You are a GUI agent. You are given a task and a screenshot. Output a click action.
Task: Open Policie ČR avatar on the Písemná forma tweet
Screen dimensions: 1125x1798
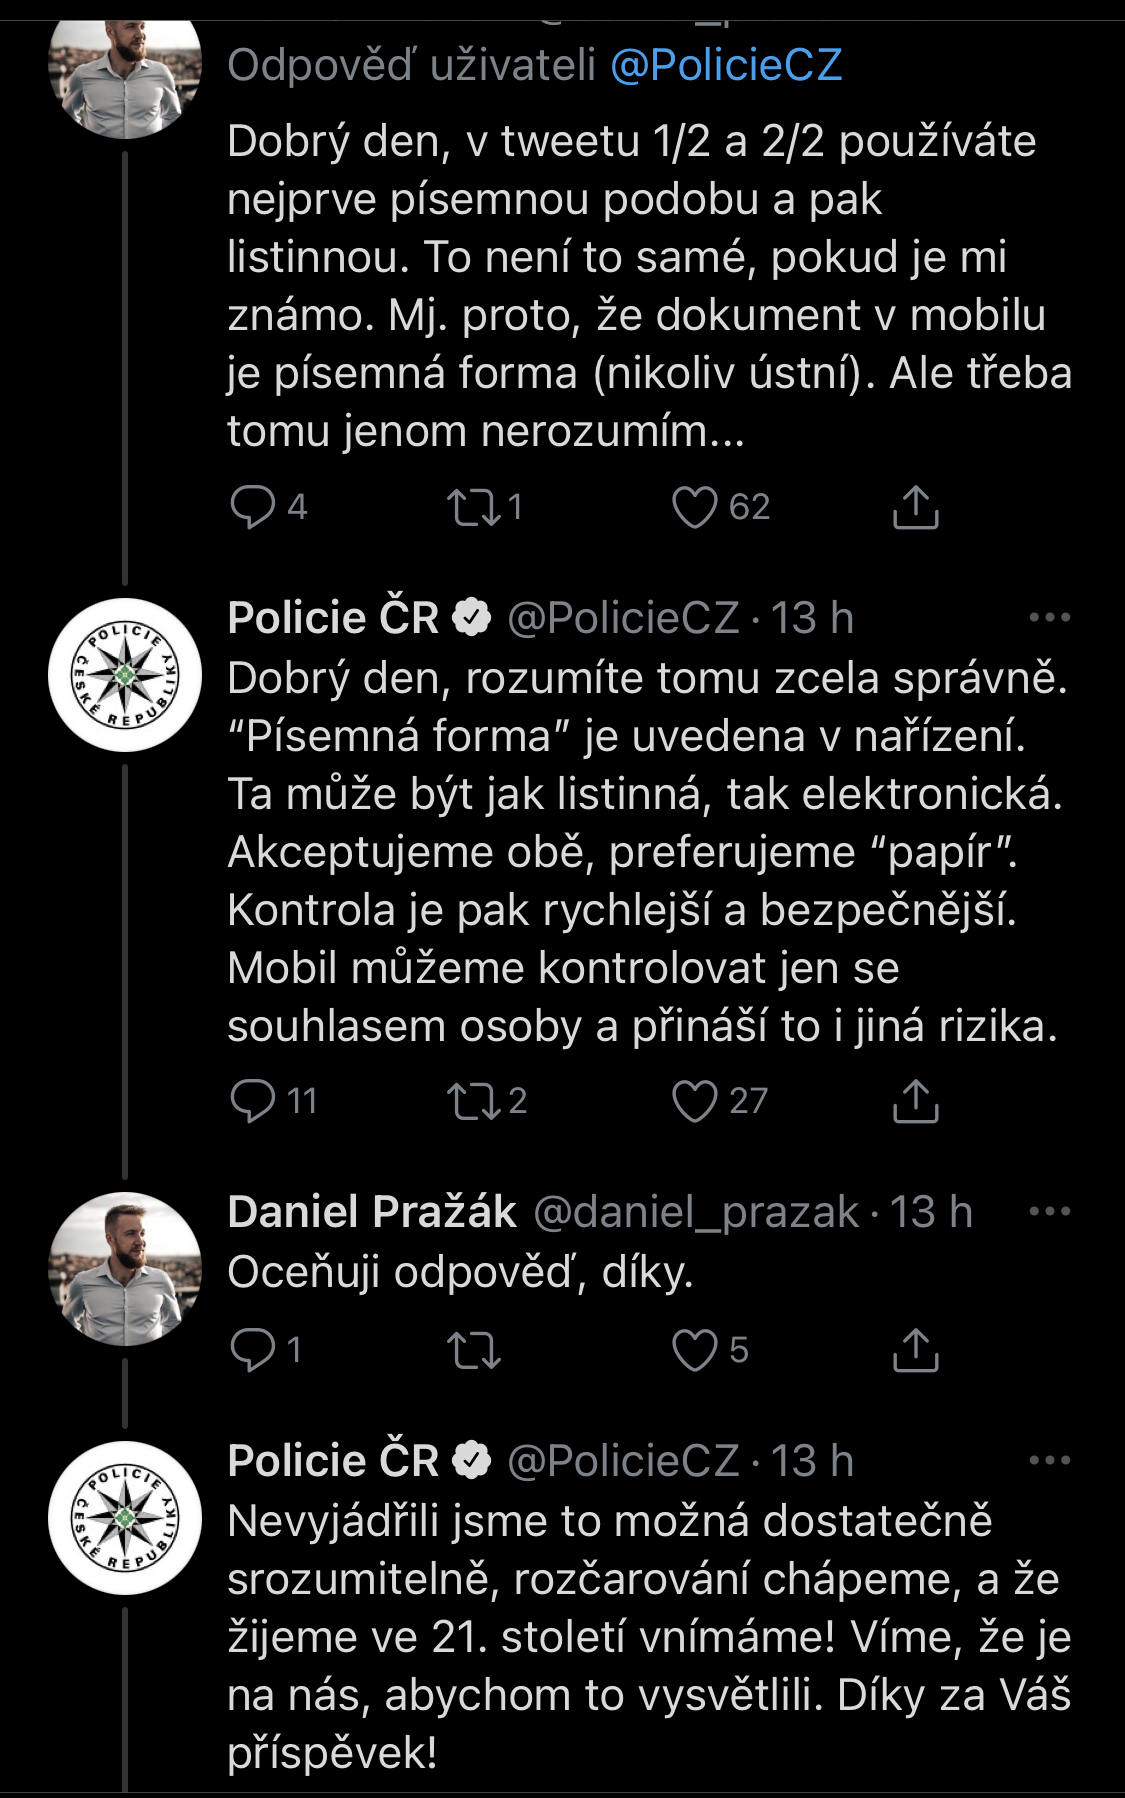coord(125,675)
